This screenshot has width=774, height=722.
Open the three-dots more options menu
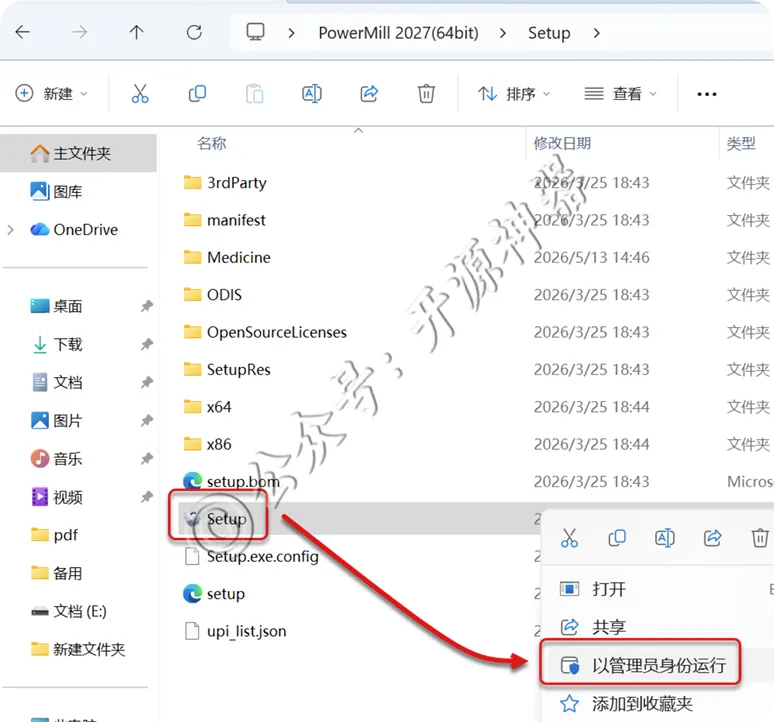[707, 94]
